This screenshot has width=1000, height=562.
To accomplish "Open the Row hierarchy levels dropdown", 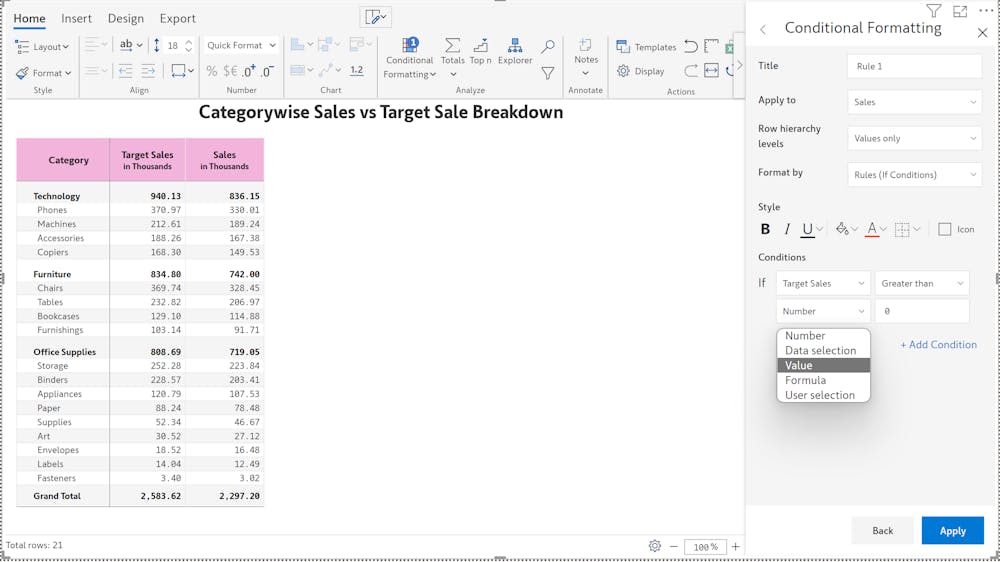I will tap(915, 138).
